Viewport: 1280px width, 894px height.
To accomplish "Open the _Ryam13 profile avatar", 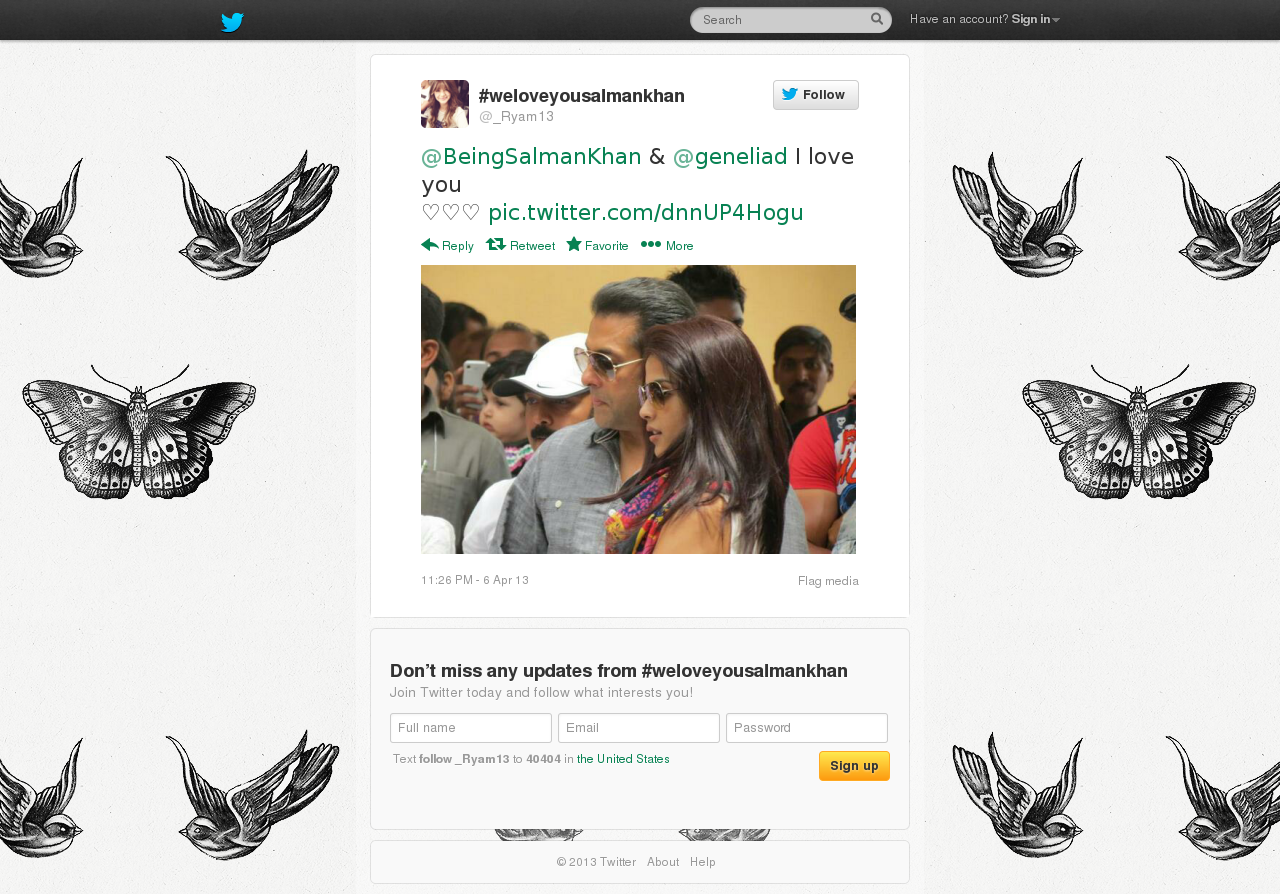I will [445, 104].
